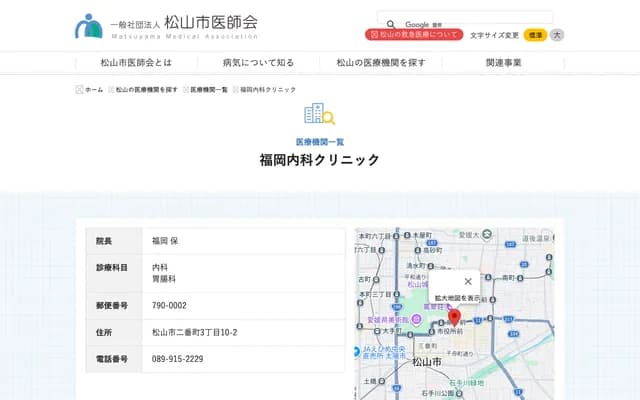Click the 愛媛県美術館 museum marker

(x=416, y=319)
